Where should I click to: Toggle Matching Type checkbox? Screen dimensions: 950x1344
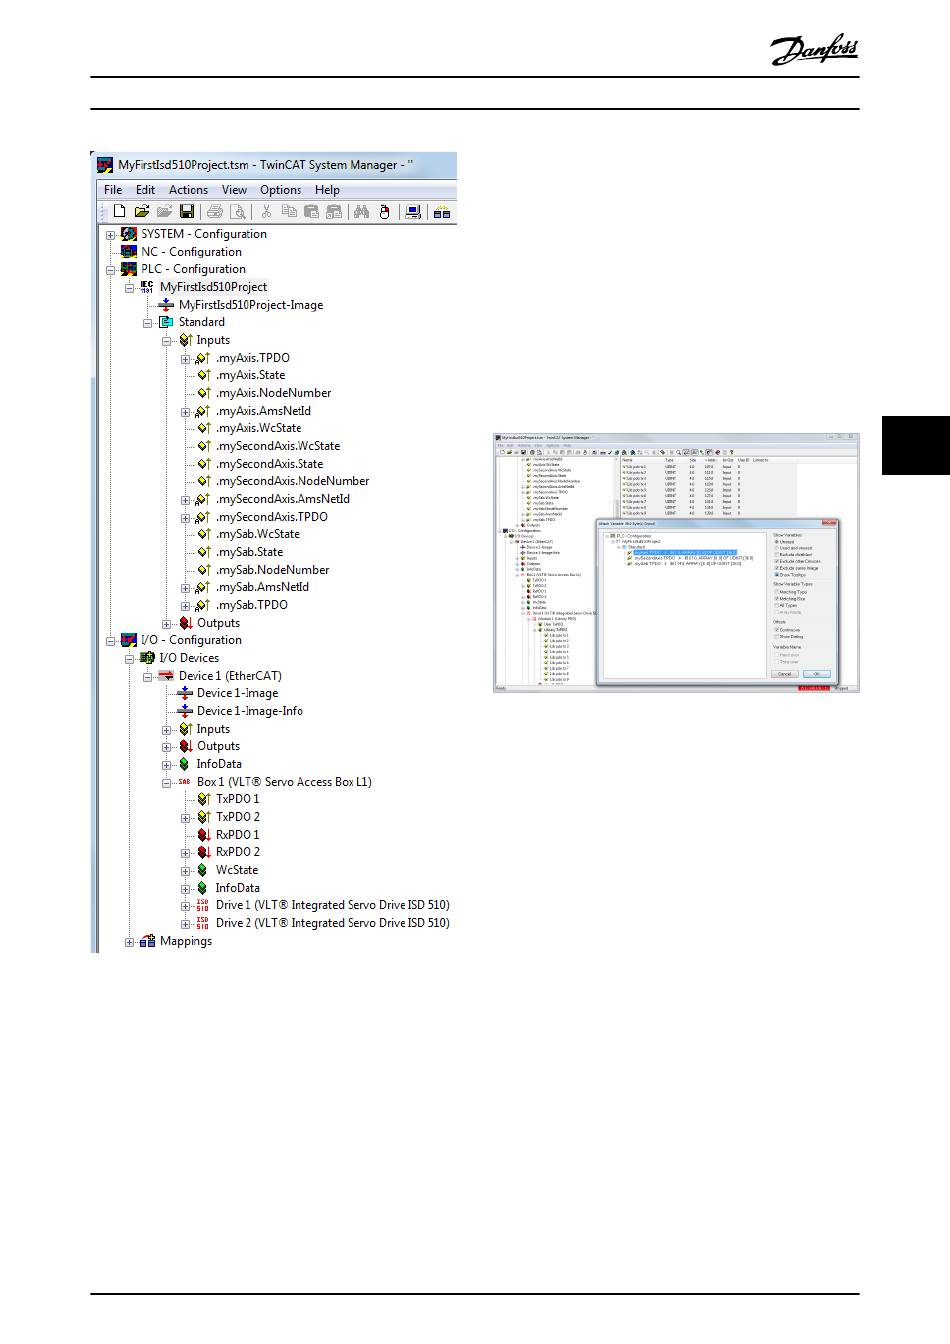coord(778,592)
